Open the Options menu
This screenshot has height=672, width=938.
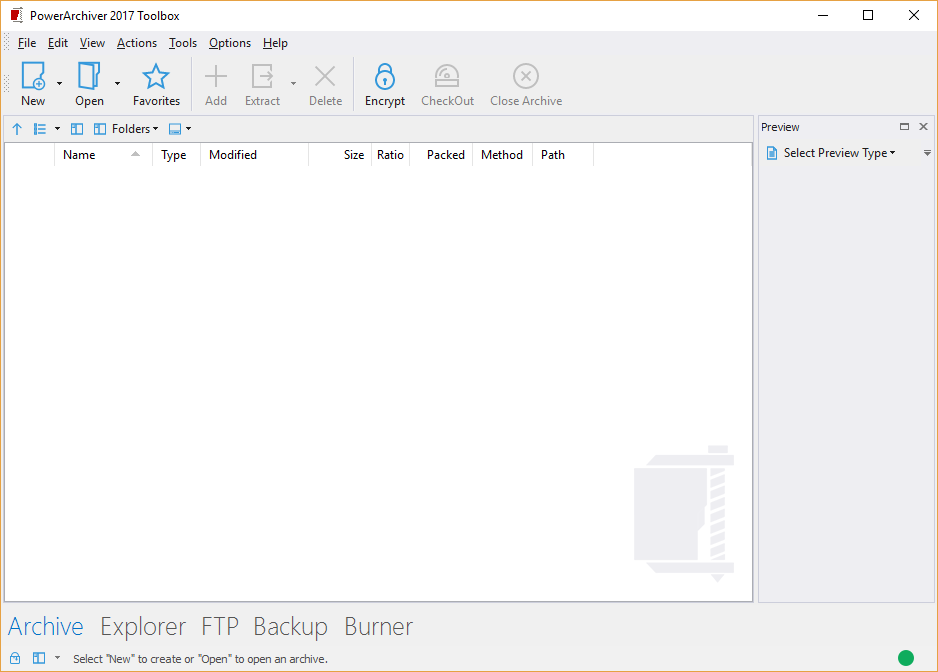[x=230, y=43]
